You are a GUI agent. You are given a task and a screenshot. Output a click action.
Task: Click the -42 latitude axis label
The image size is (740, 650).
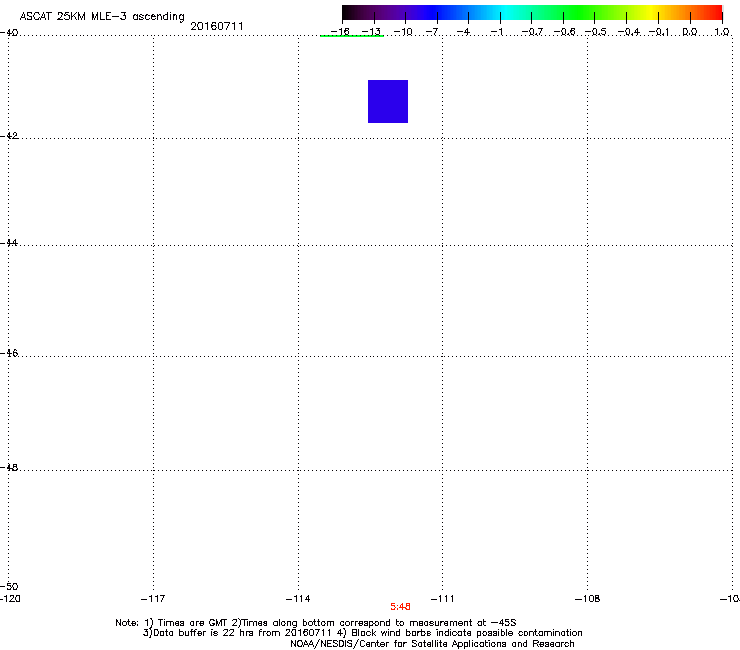tap(9, 135)
